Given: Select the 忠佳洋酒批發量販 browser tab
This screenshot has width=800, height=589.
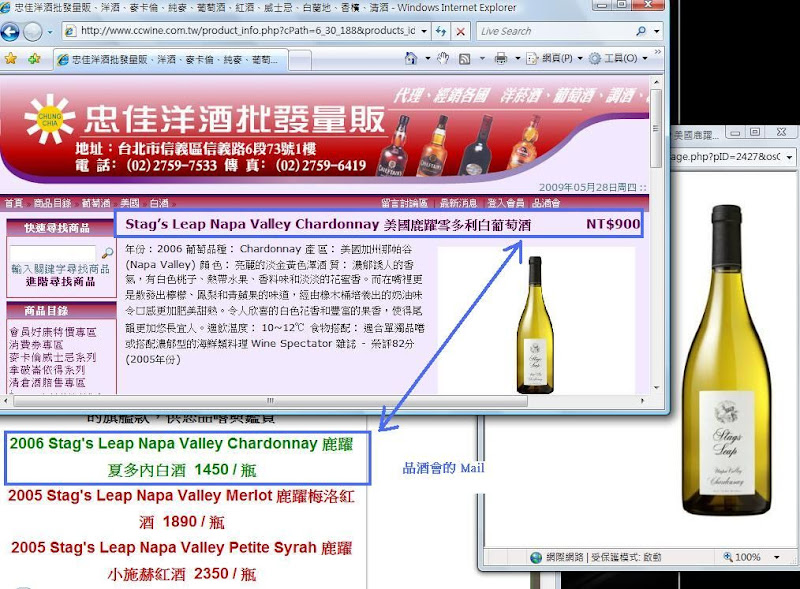Looking at the screenshot, I should 170,60.
